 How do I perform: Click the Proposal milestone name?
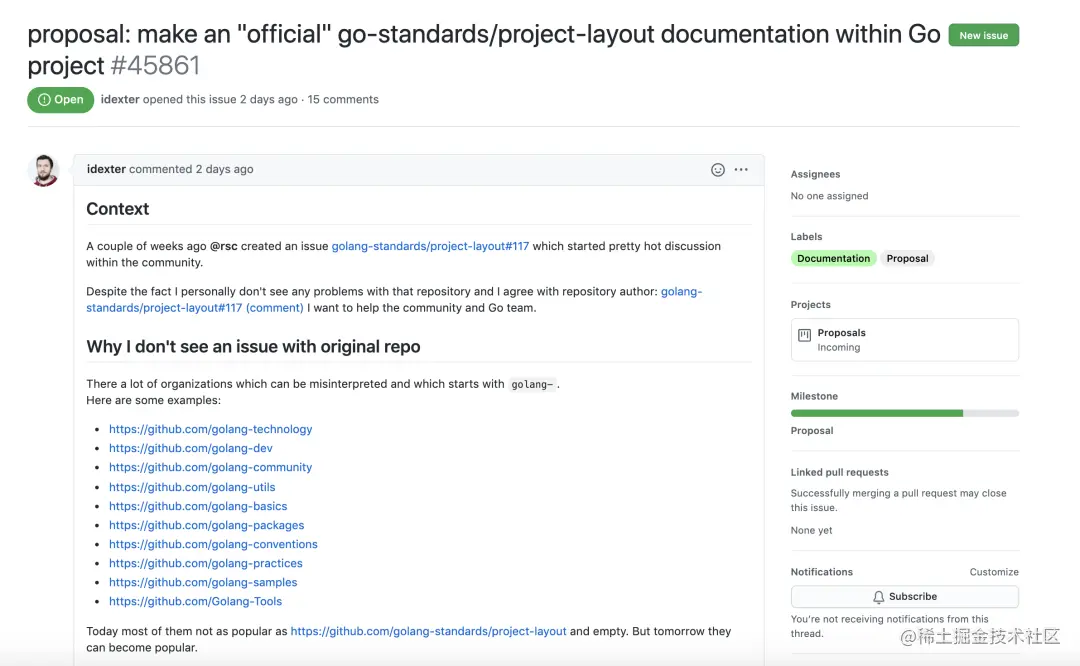[812, 431]
